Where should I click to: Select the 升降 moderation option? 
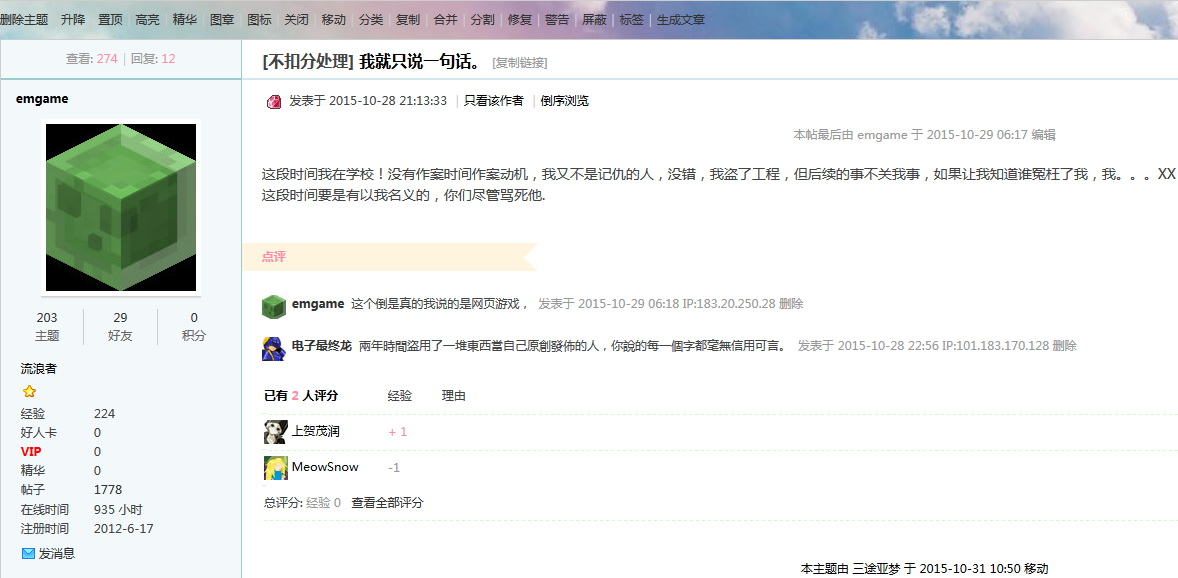coord(73,20)
